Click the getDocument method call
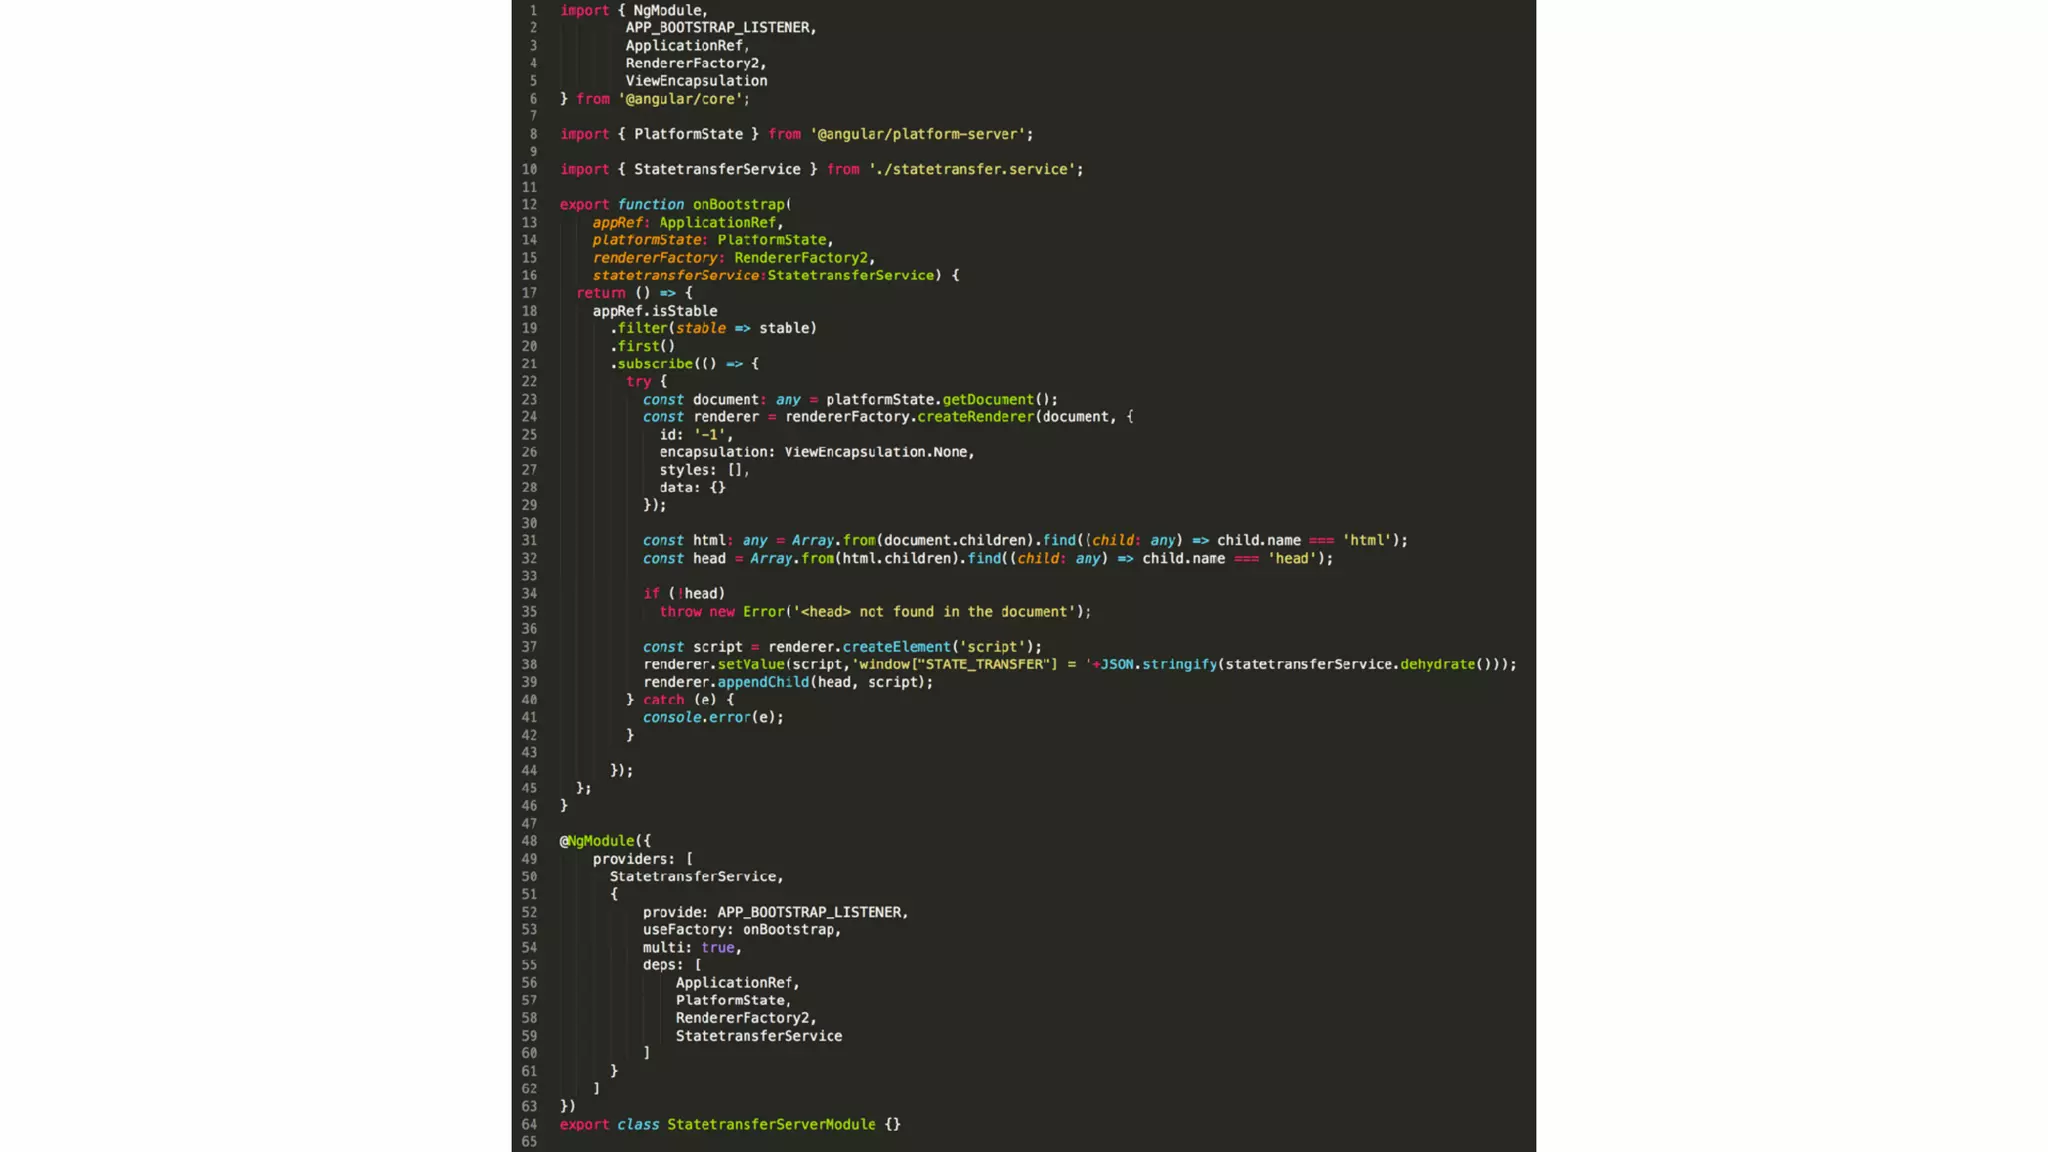 click(x=987, y=399)
